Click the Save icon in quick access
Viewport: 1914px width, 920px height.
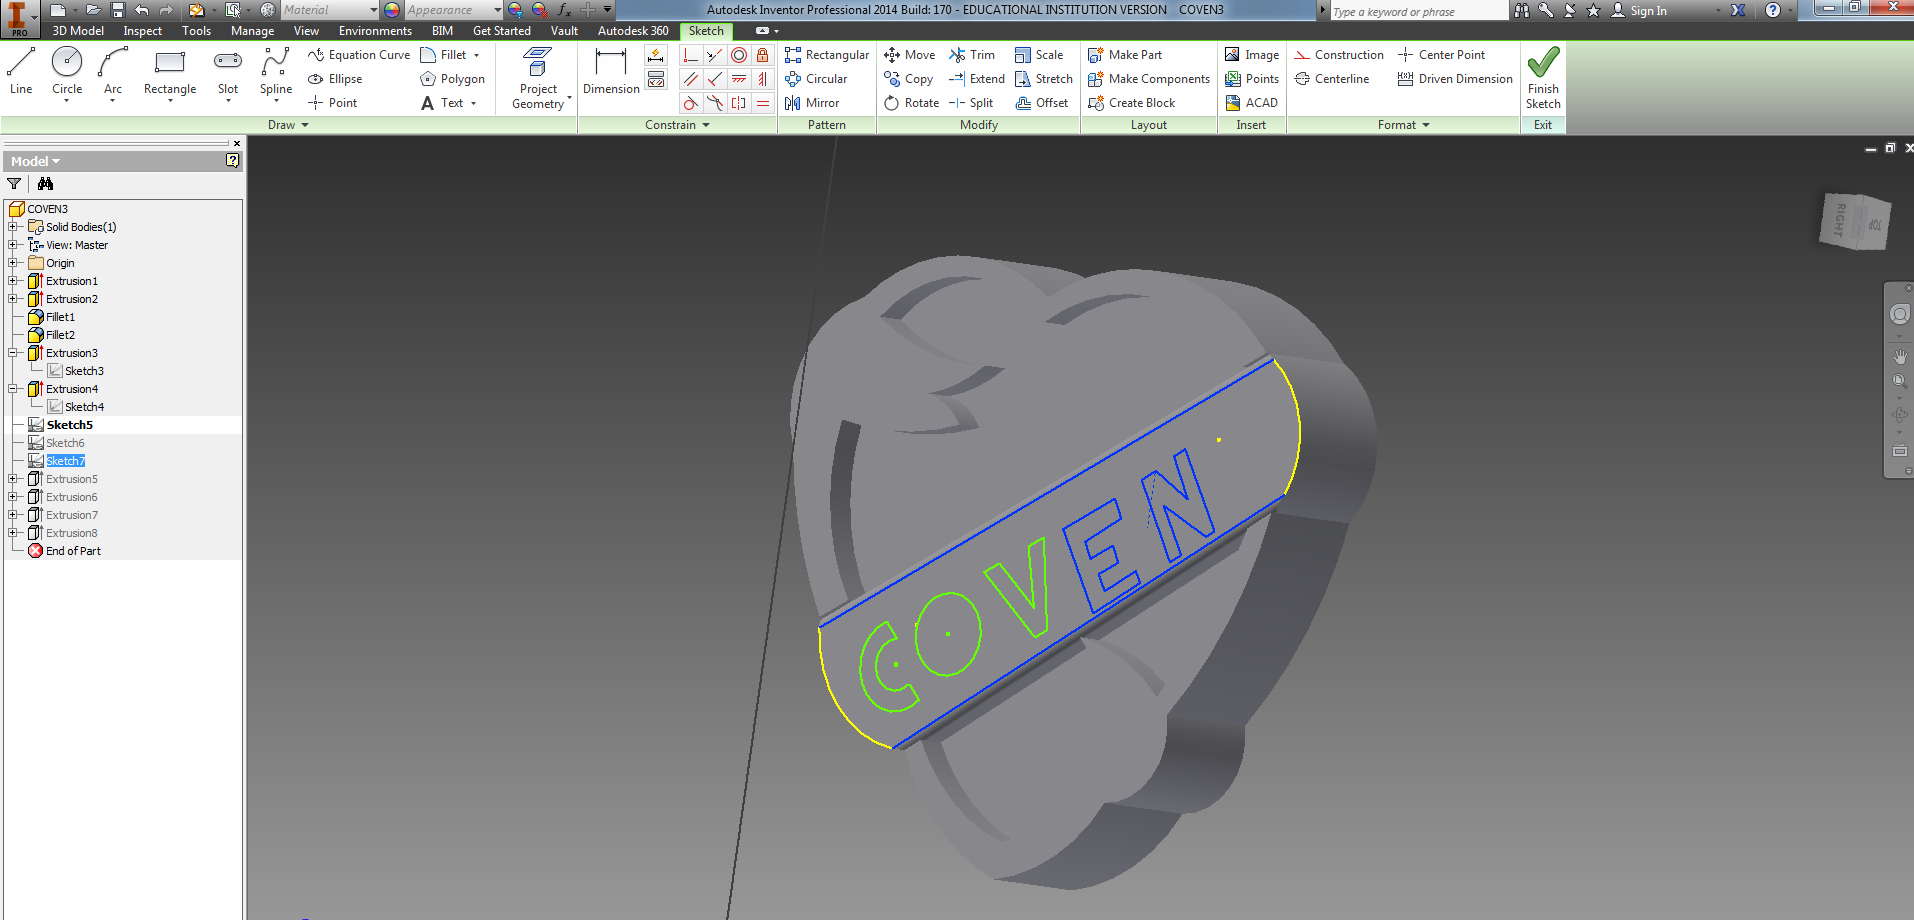[x=117, y=10]
